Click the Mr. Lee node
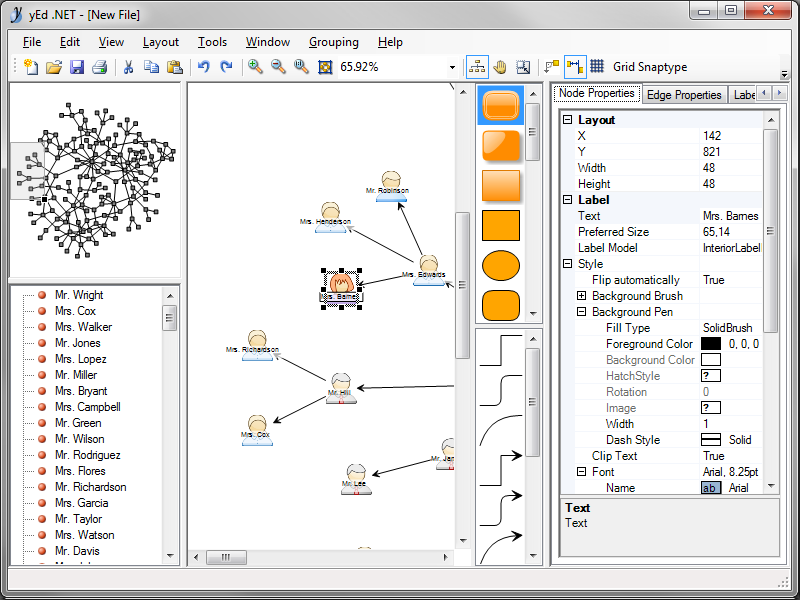This screenshot has width=800, height=600. [x=356, y=480]
